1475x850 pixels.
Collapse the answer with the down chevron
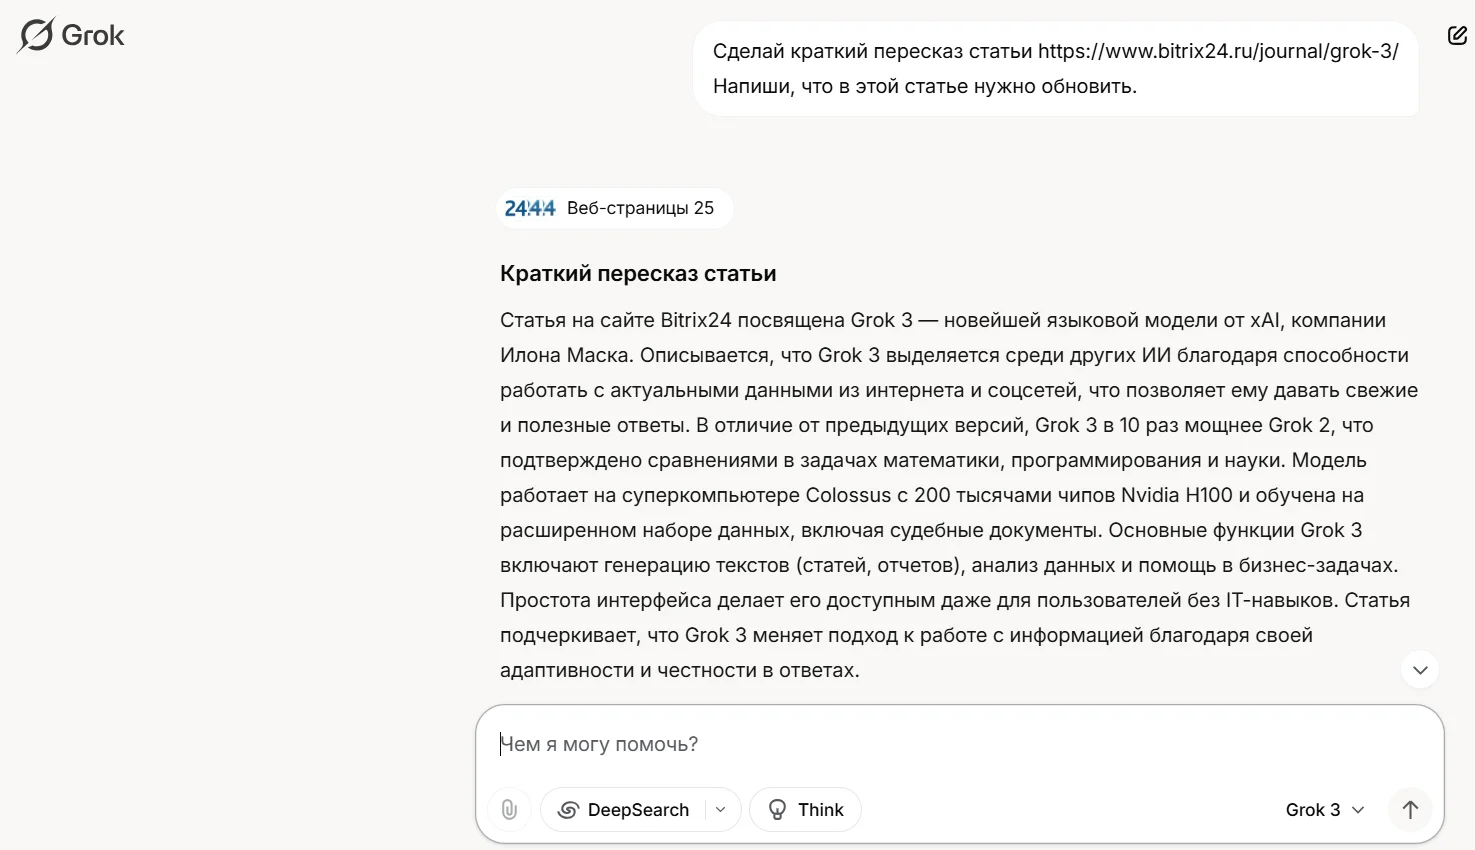click(1419, 668)
